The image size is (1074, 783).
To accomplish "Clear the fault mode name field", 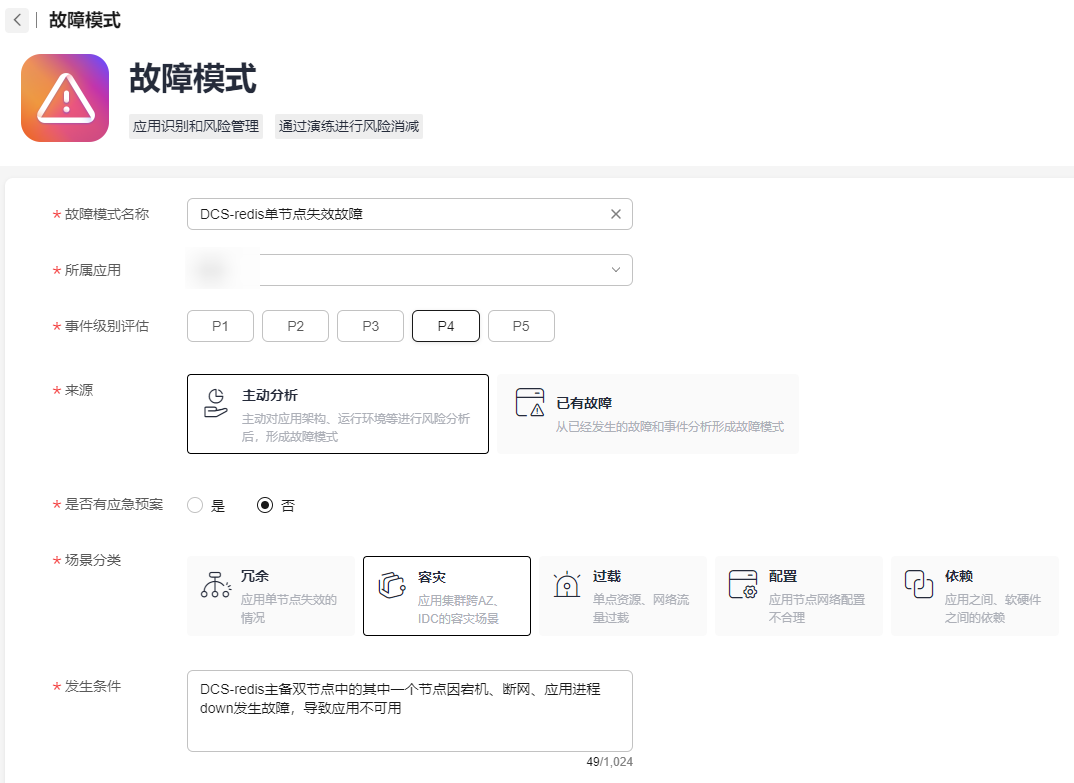I will [x=616, y=214].
